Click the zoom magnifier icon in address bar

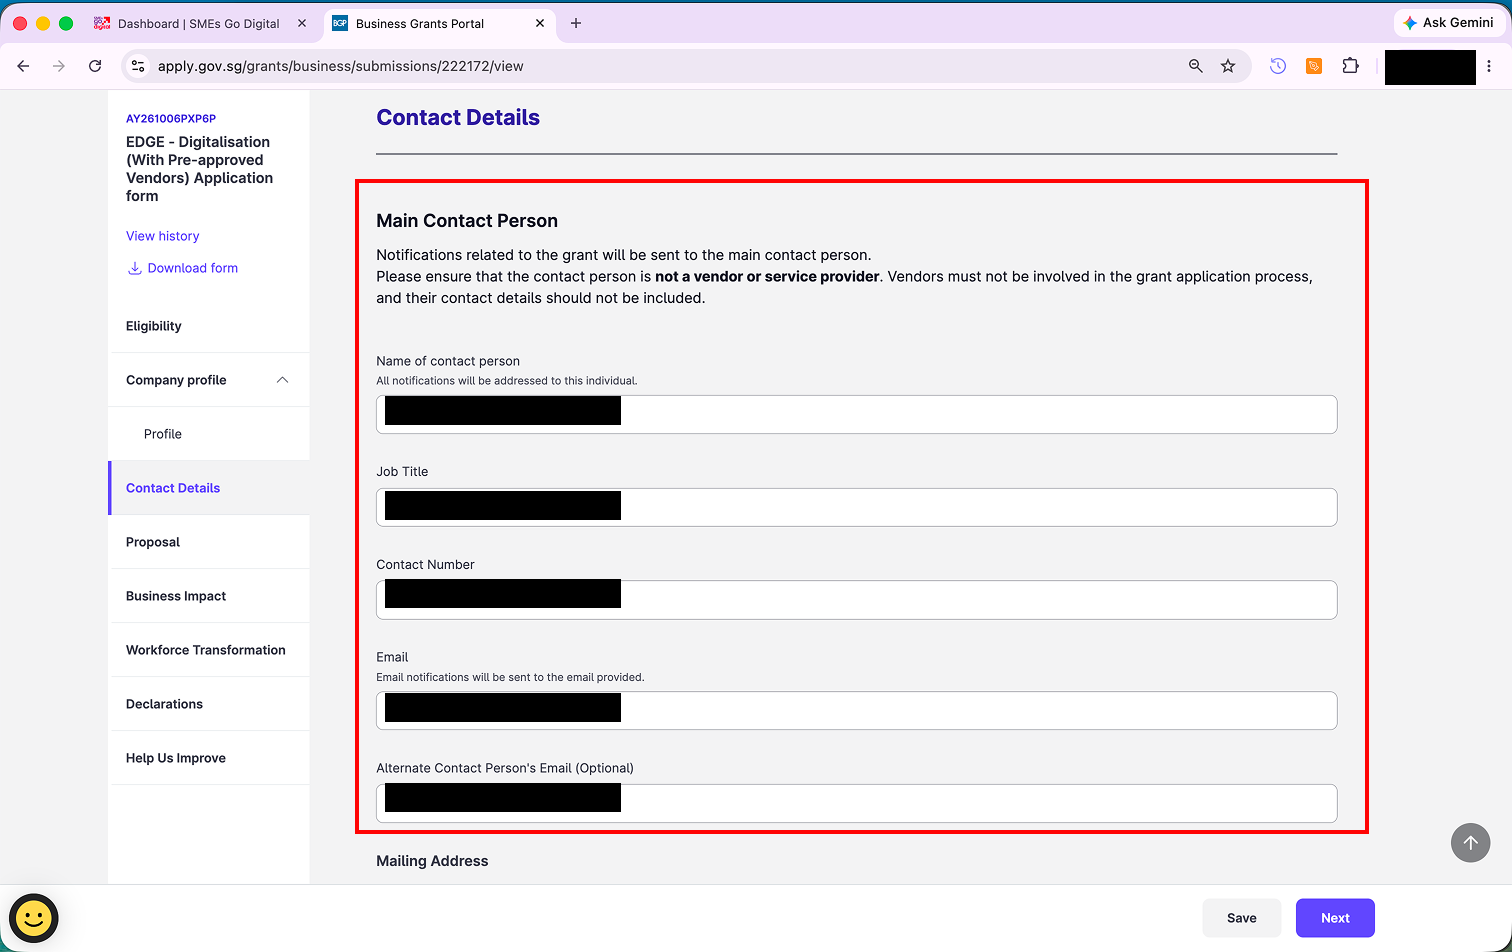click(x=1195, y=66)
